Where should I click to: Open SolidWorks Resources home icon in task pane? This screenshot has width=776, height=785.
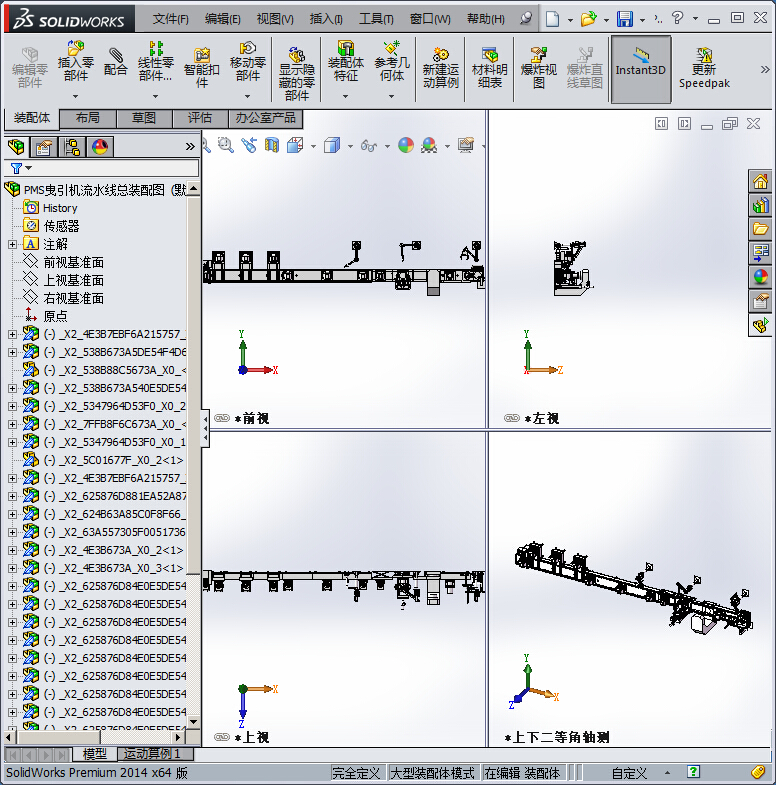tap(760, 181)
